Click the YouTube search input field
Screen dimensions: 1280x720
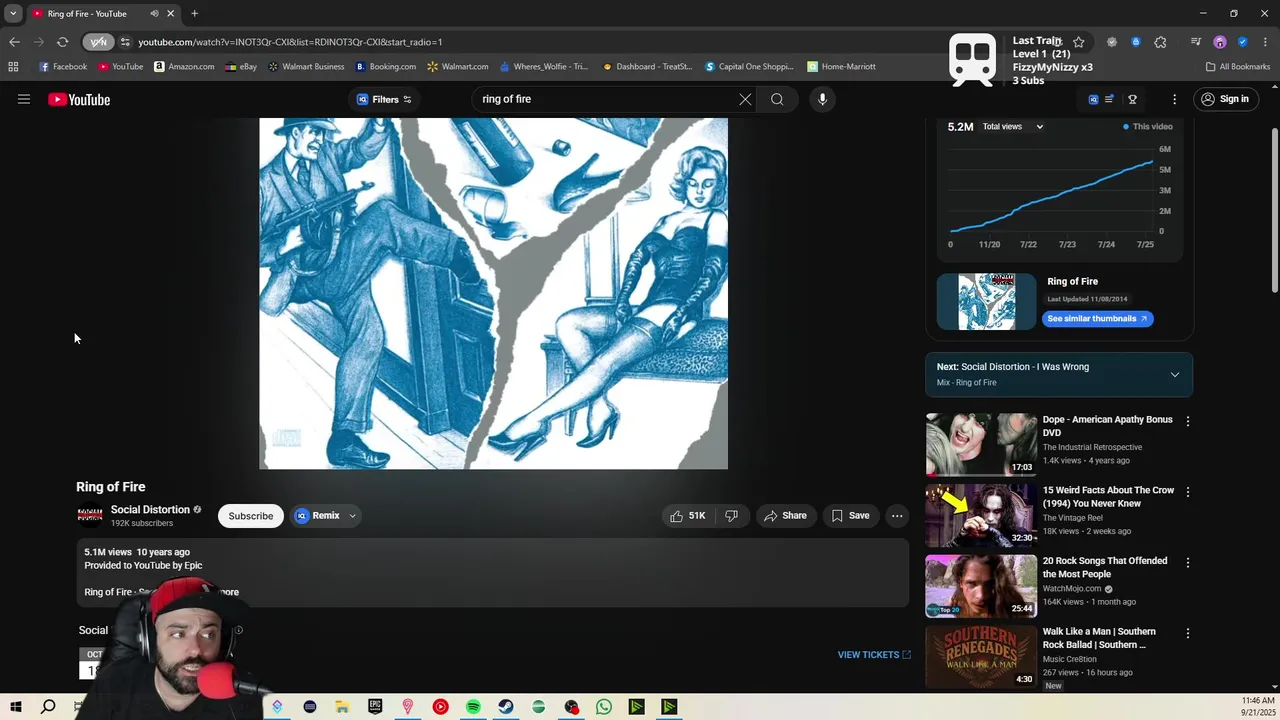pos(605,99)
